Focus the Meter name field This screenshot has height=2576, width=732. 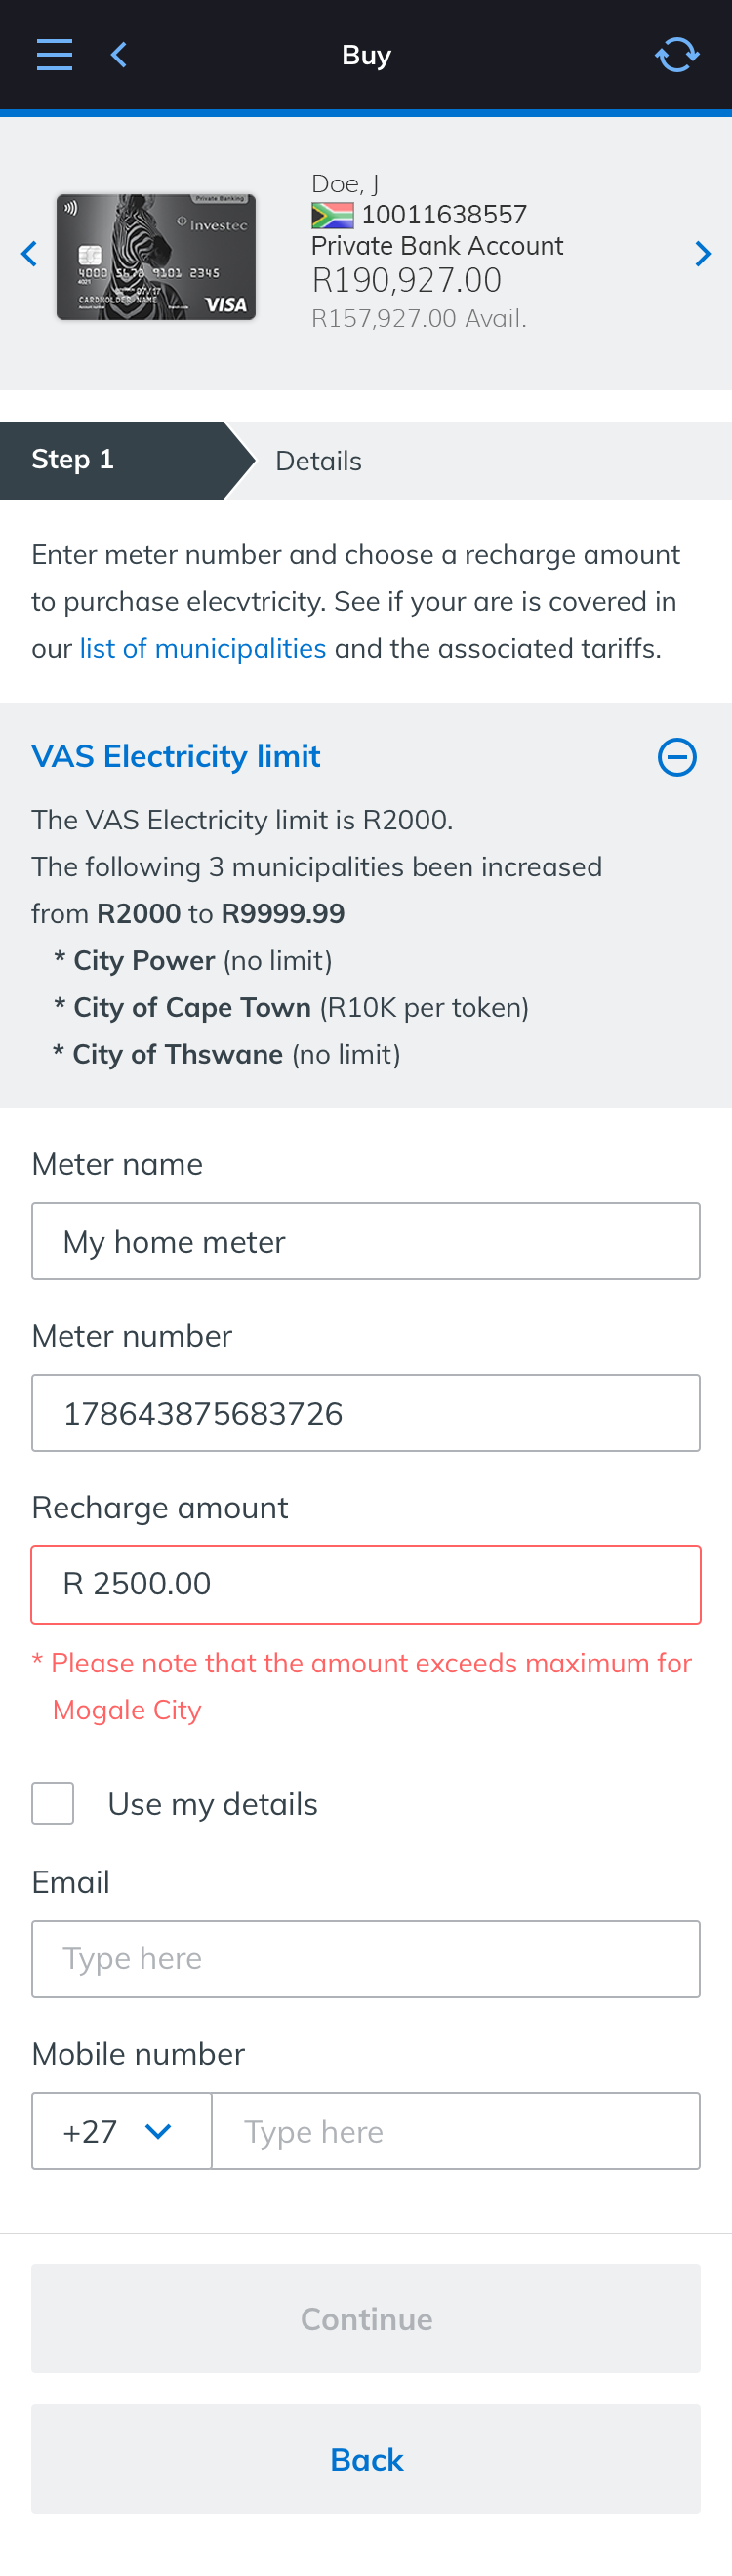tap(366, 1241)
